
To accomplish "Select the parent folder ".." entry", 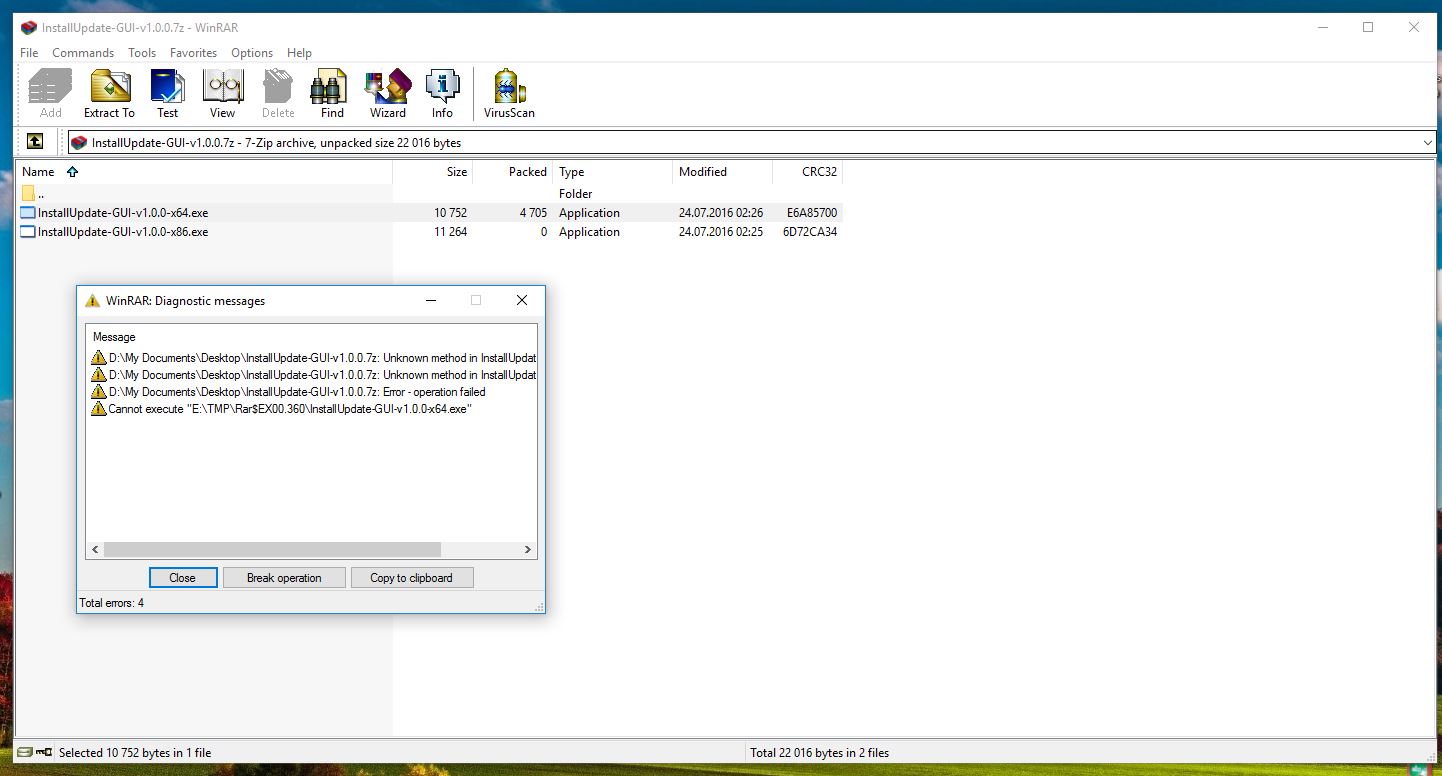I will click(40, 194).
